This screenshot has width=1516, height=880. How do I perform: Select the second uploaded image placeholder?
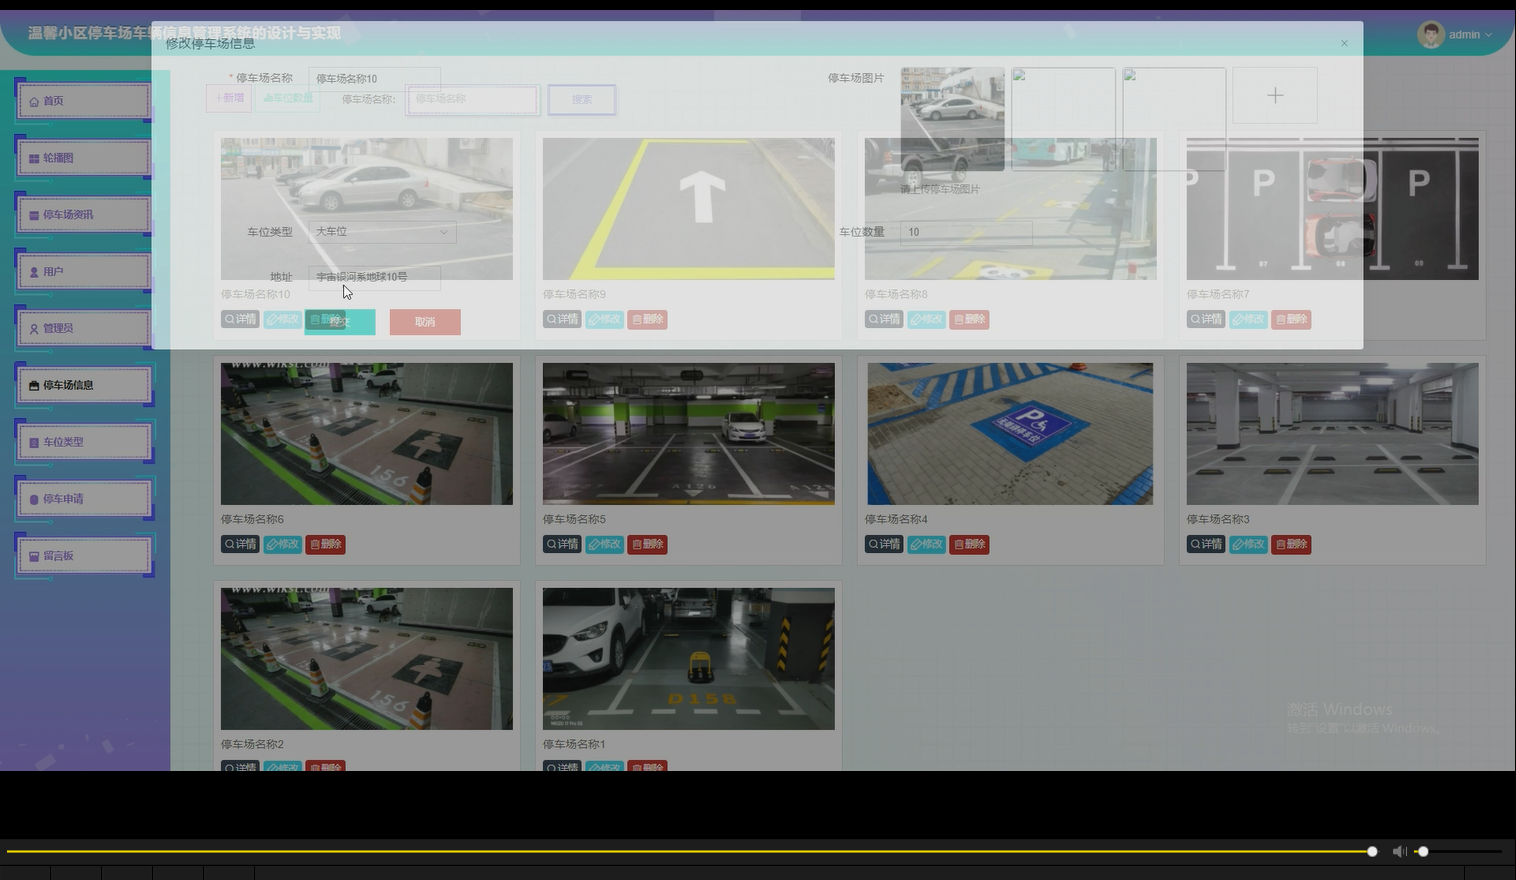coord(1063,119)
